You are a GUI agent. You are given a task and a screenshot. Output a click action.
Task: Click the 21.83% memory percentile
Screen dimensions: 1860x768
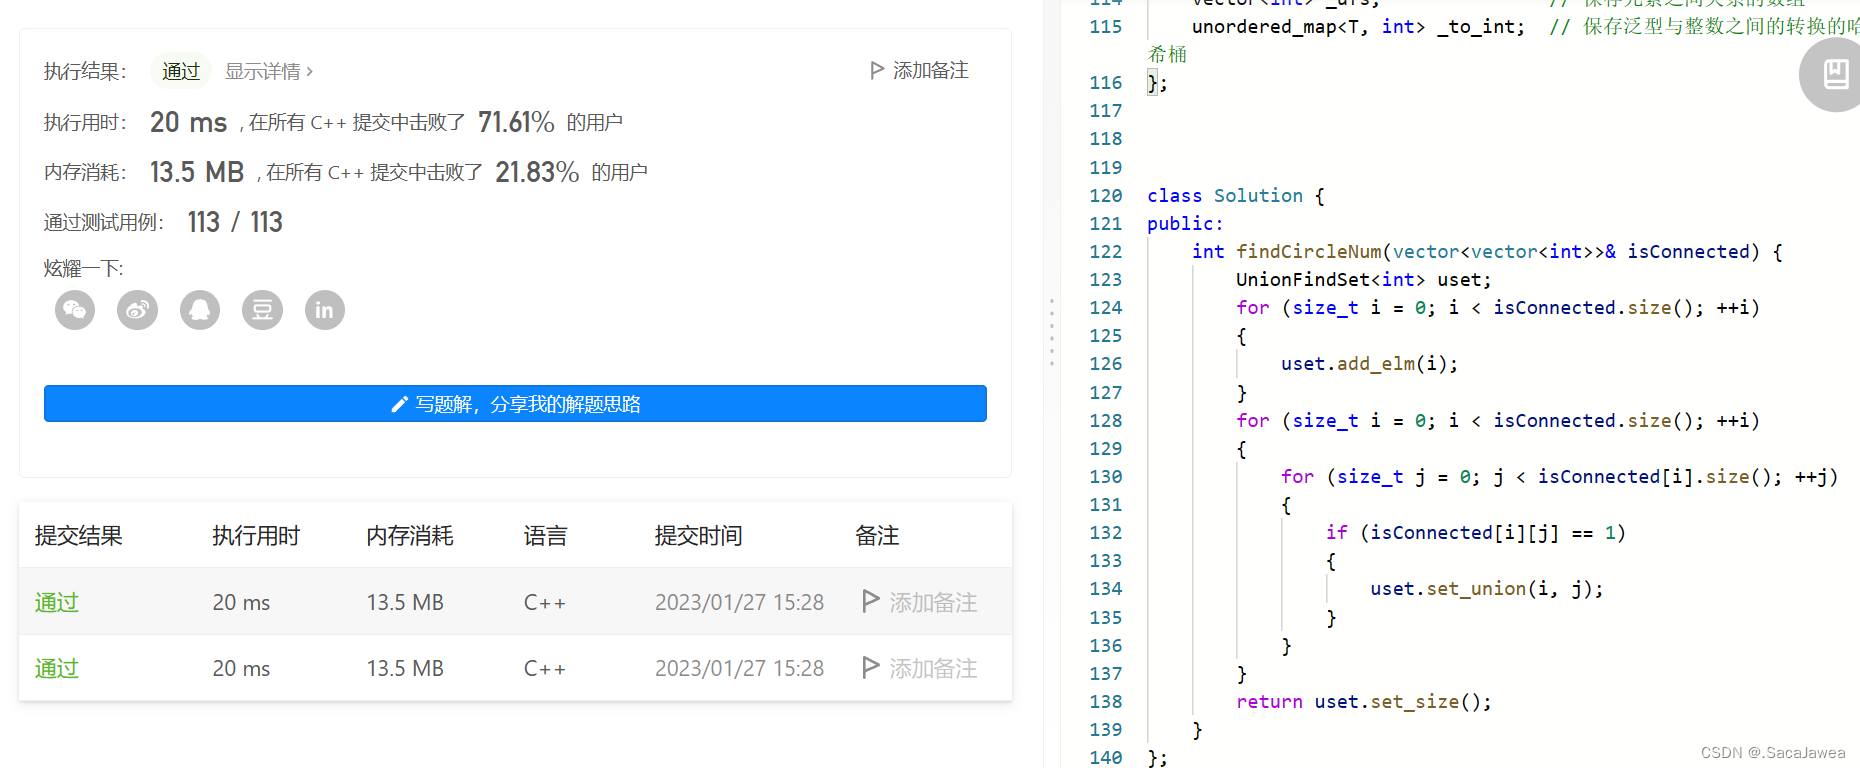(x=537, y=172)
